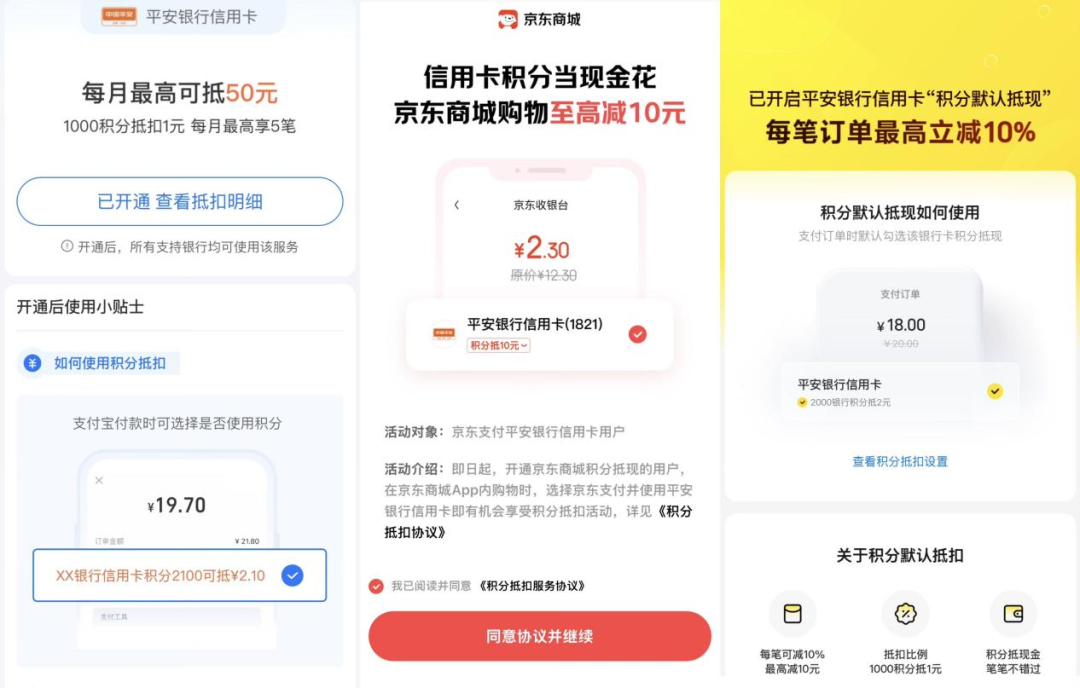1080x688 pixels.
Task: Open the 查看积分抵扣设置 link
Action: (900, 461)
